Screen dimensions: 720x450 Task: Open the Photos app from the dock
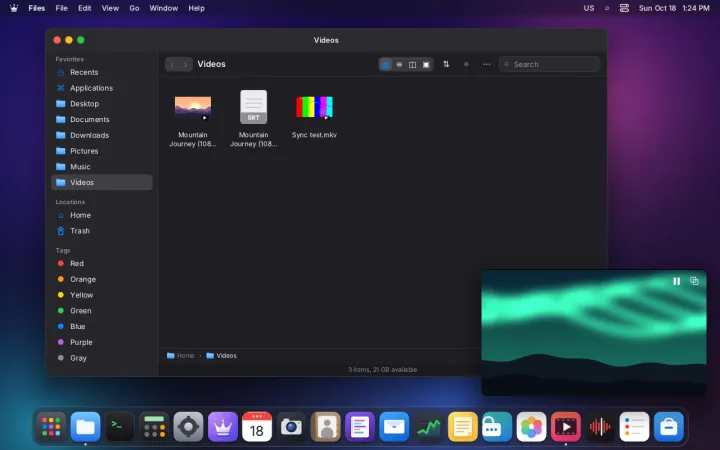(531, 427)
